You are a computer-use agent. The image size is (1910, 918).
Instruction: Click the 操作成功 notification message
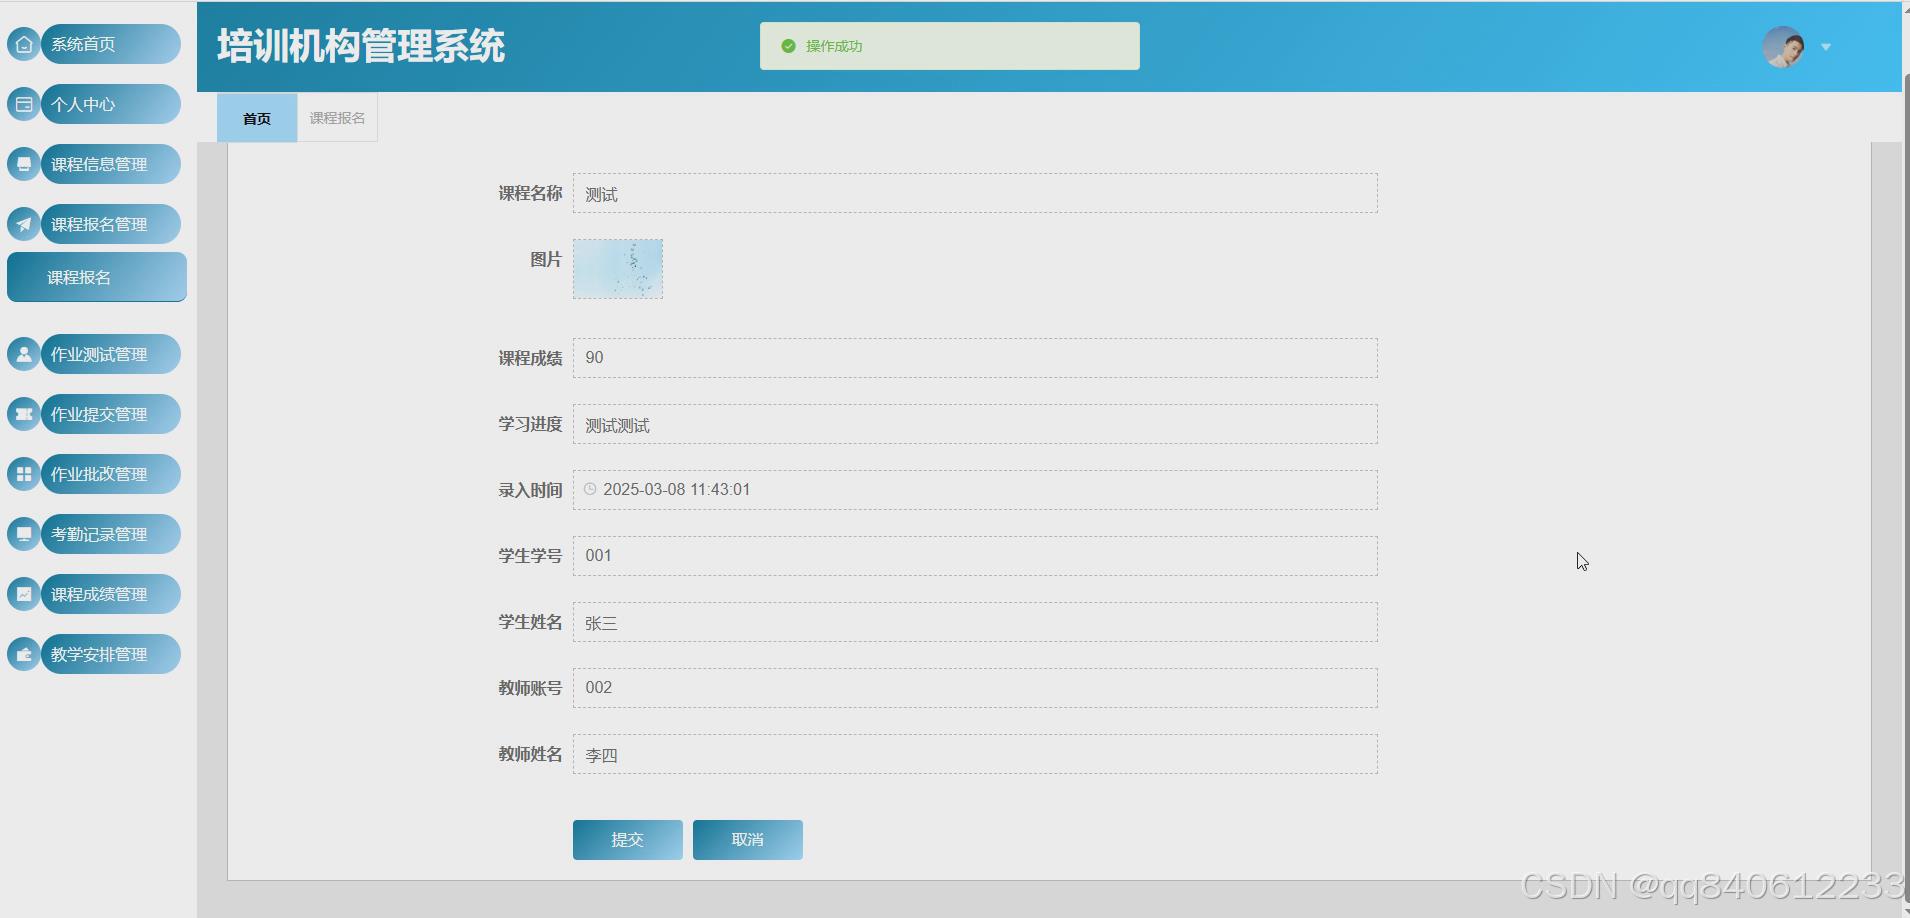950,46
